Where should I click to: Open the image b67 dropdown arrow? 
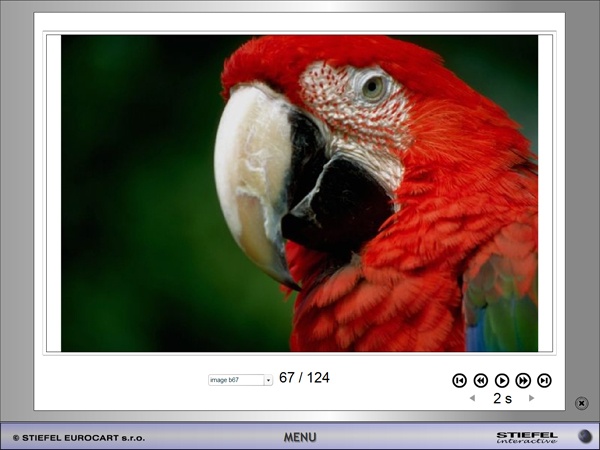(x=268, y=380)
